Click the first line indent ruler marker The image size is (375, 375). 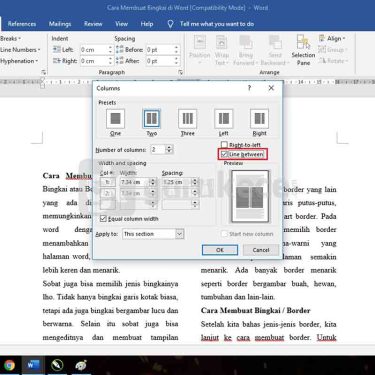[x=42, y=79]
